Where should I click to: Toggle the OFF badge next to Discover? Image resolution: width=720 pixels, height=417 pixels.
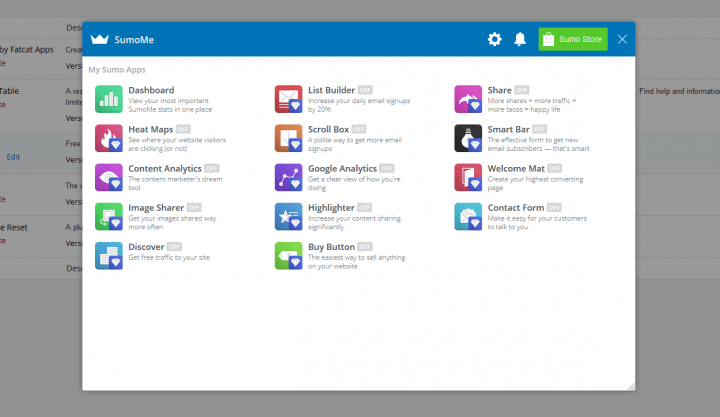(x=174, y=247)
